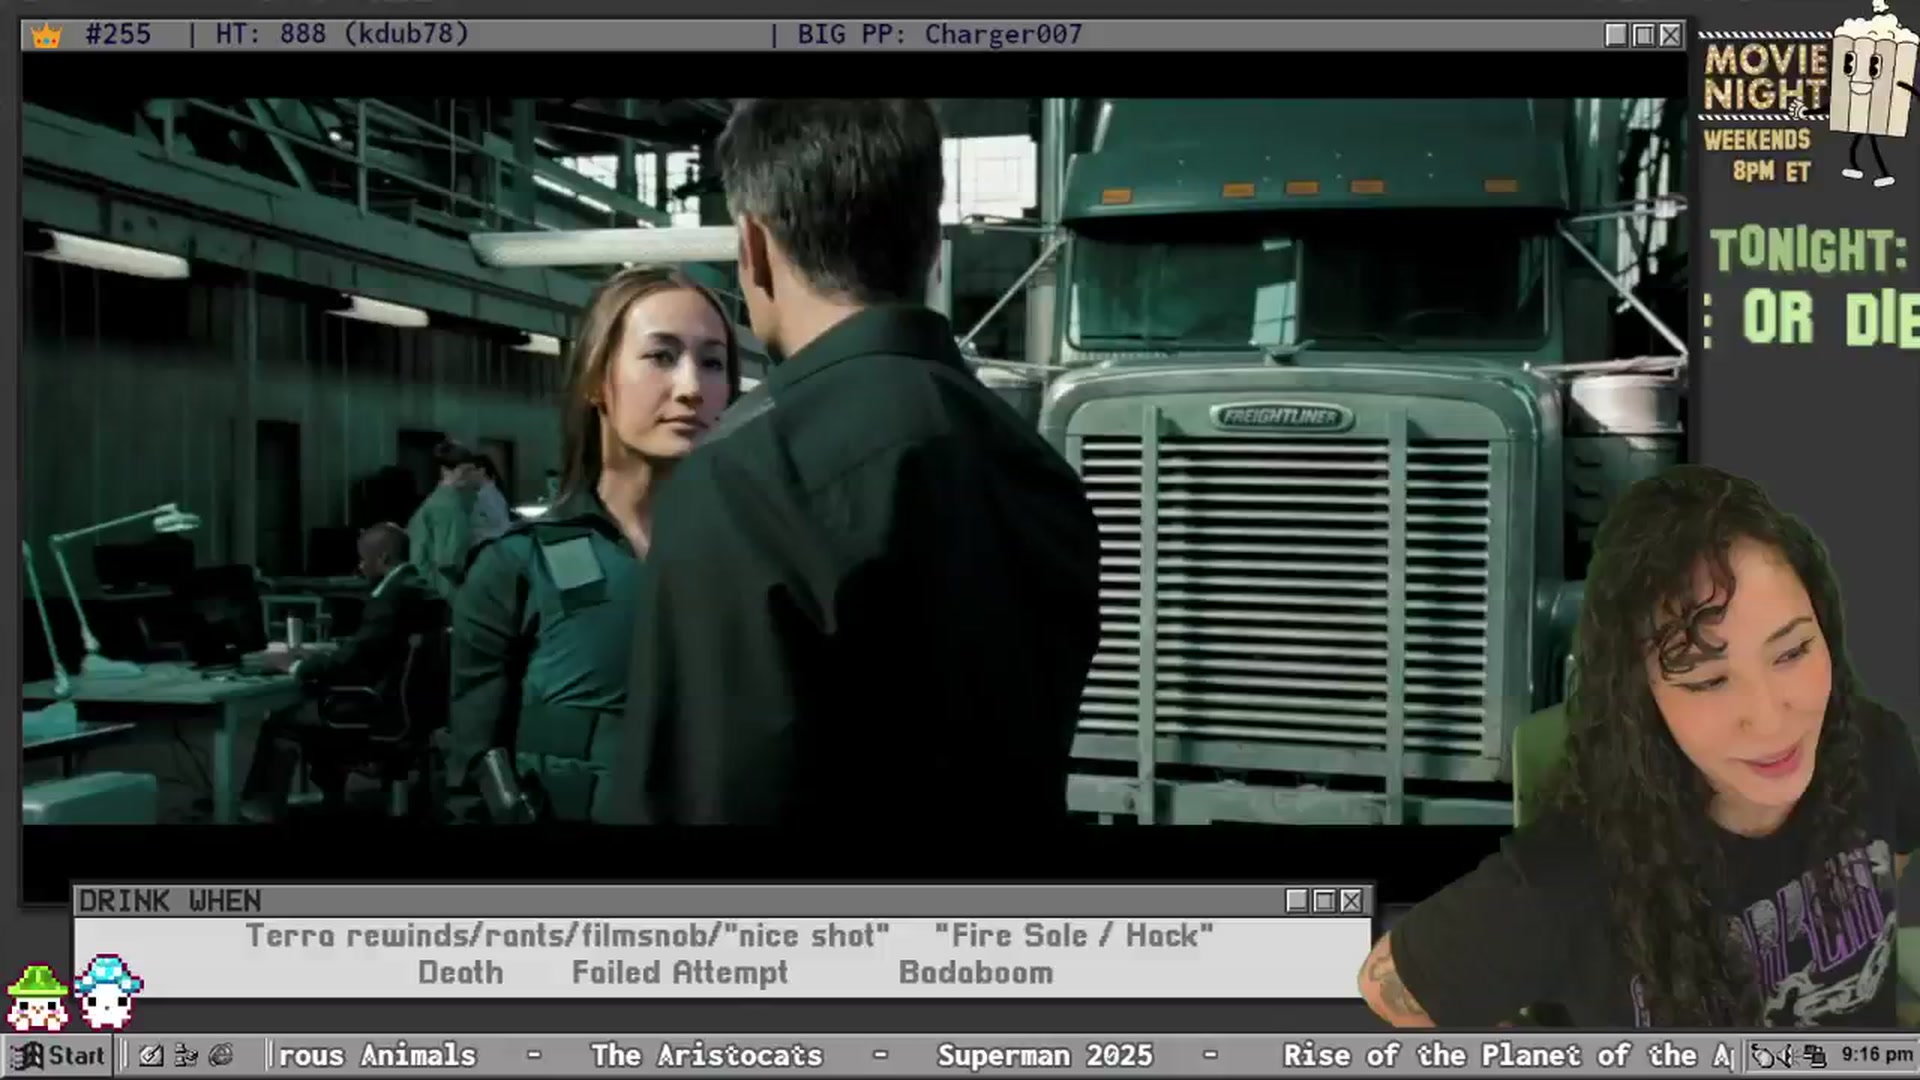Click "The Aristocats" in the ticker
The width and height of the screenshot is (1920, 1080).
pyautogui.click(x=707, y=1055)
